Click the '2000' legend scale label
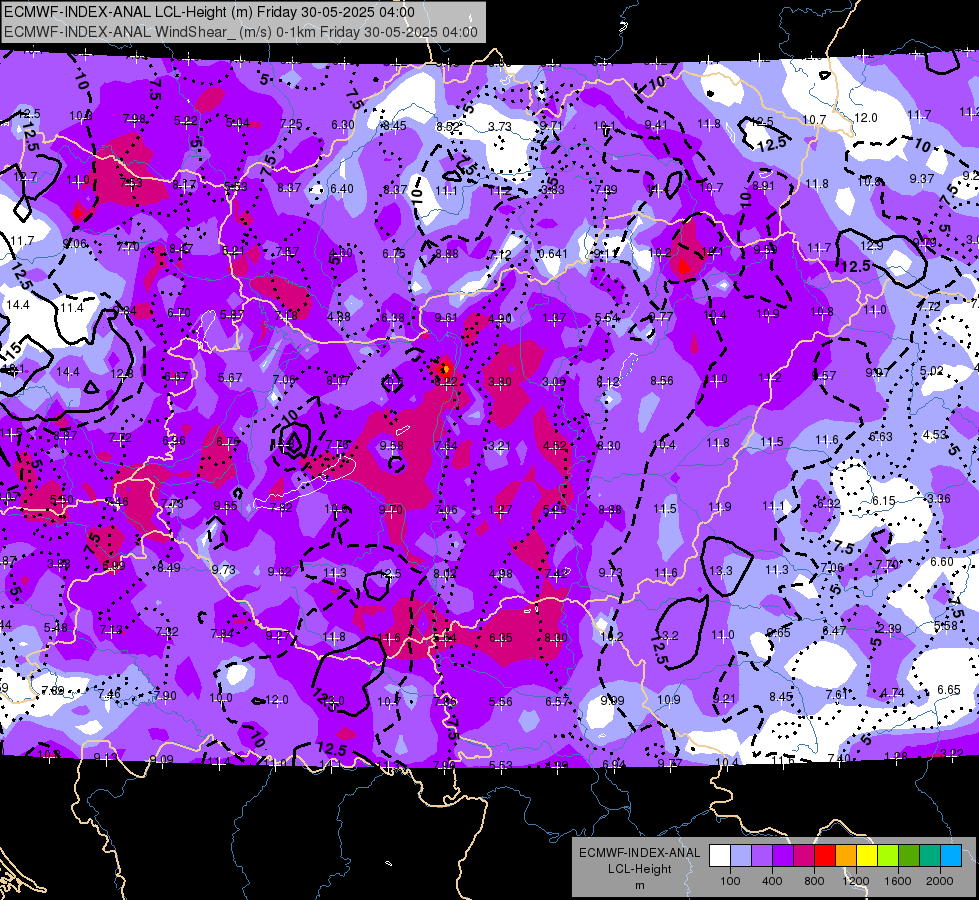The width and height of the screenshot is (979, 900). tap(940, 881)
